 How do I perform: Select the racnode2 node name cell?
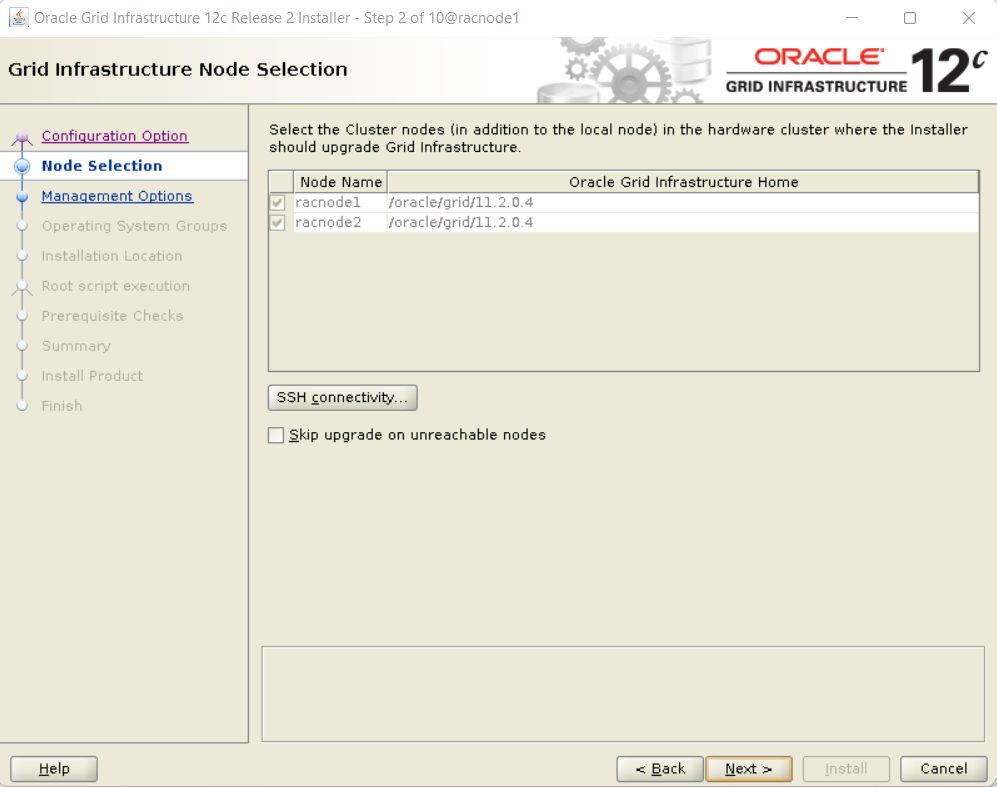point(340,222)
